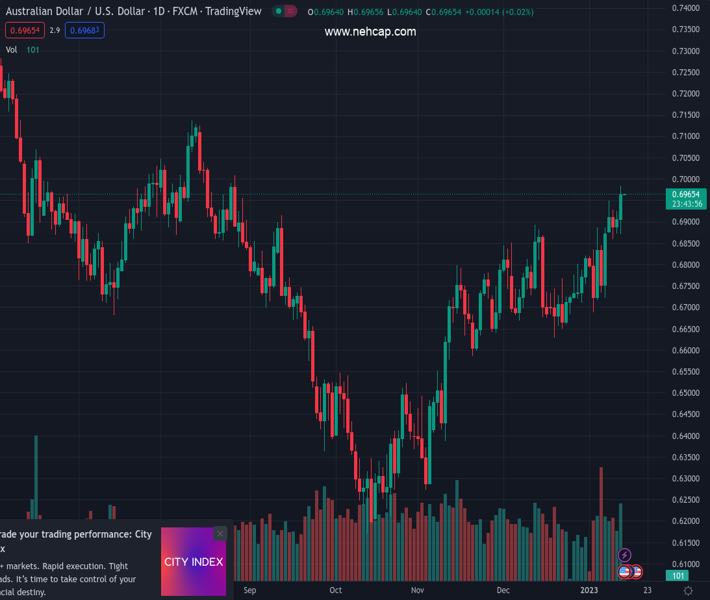Open chart settings gear icon
The image size is (710, 600).
(688, 591)
